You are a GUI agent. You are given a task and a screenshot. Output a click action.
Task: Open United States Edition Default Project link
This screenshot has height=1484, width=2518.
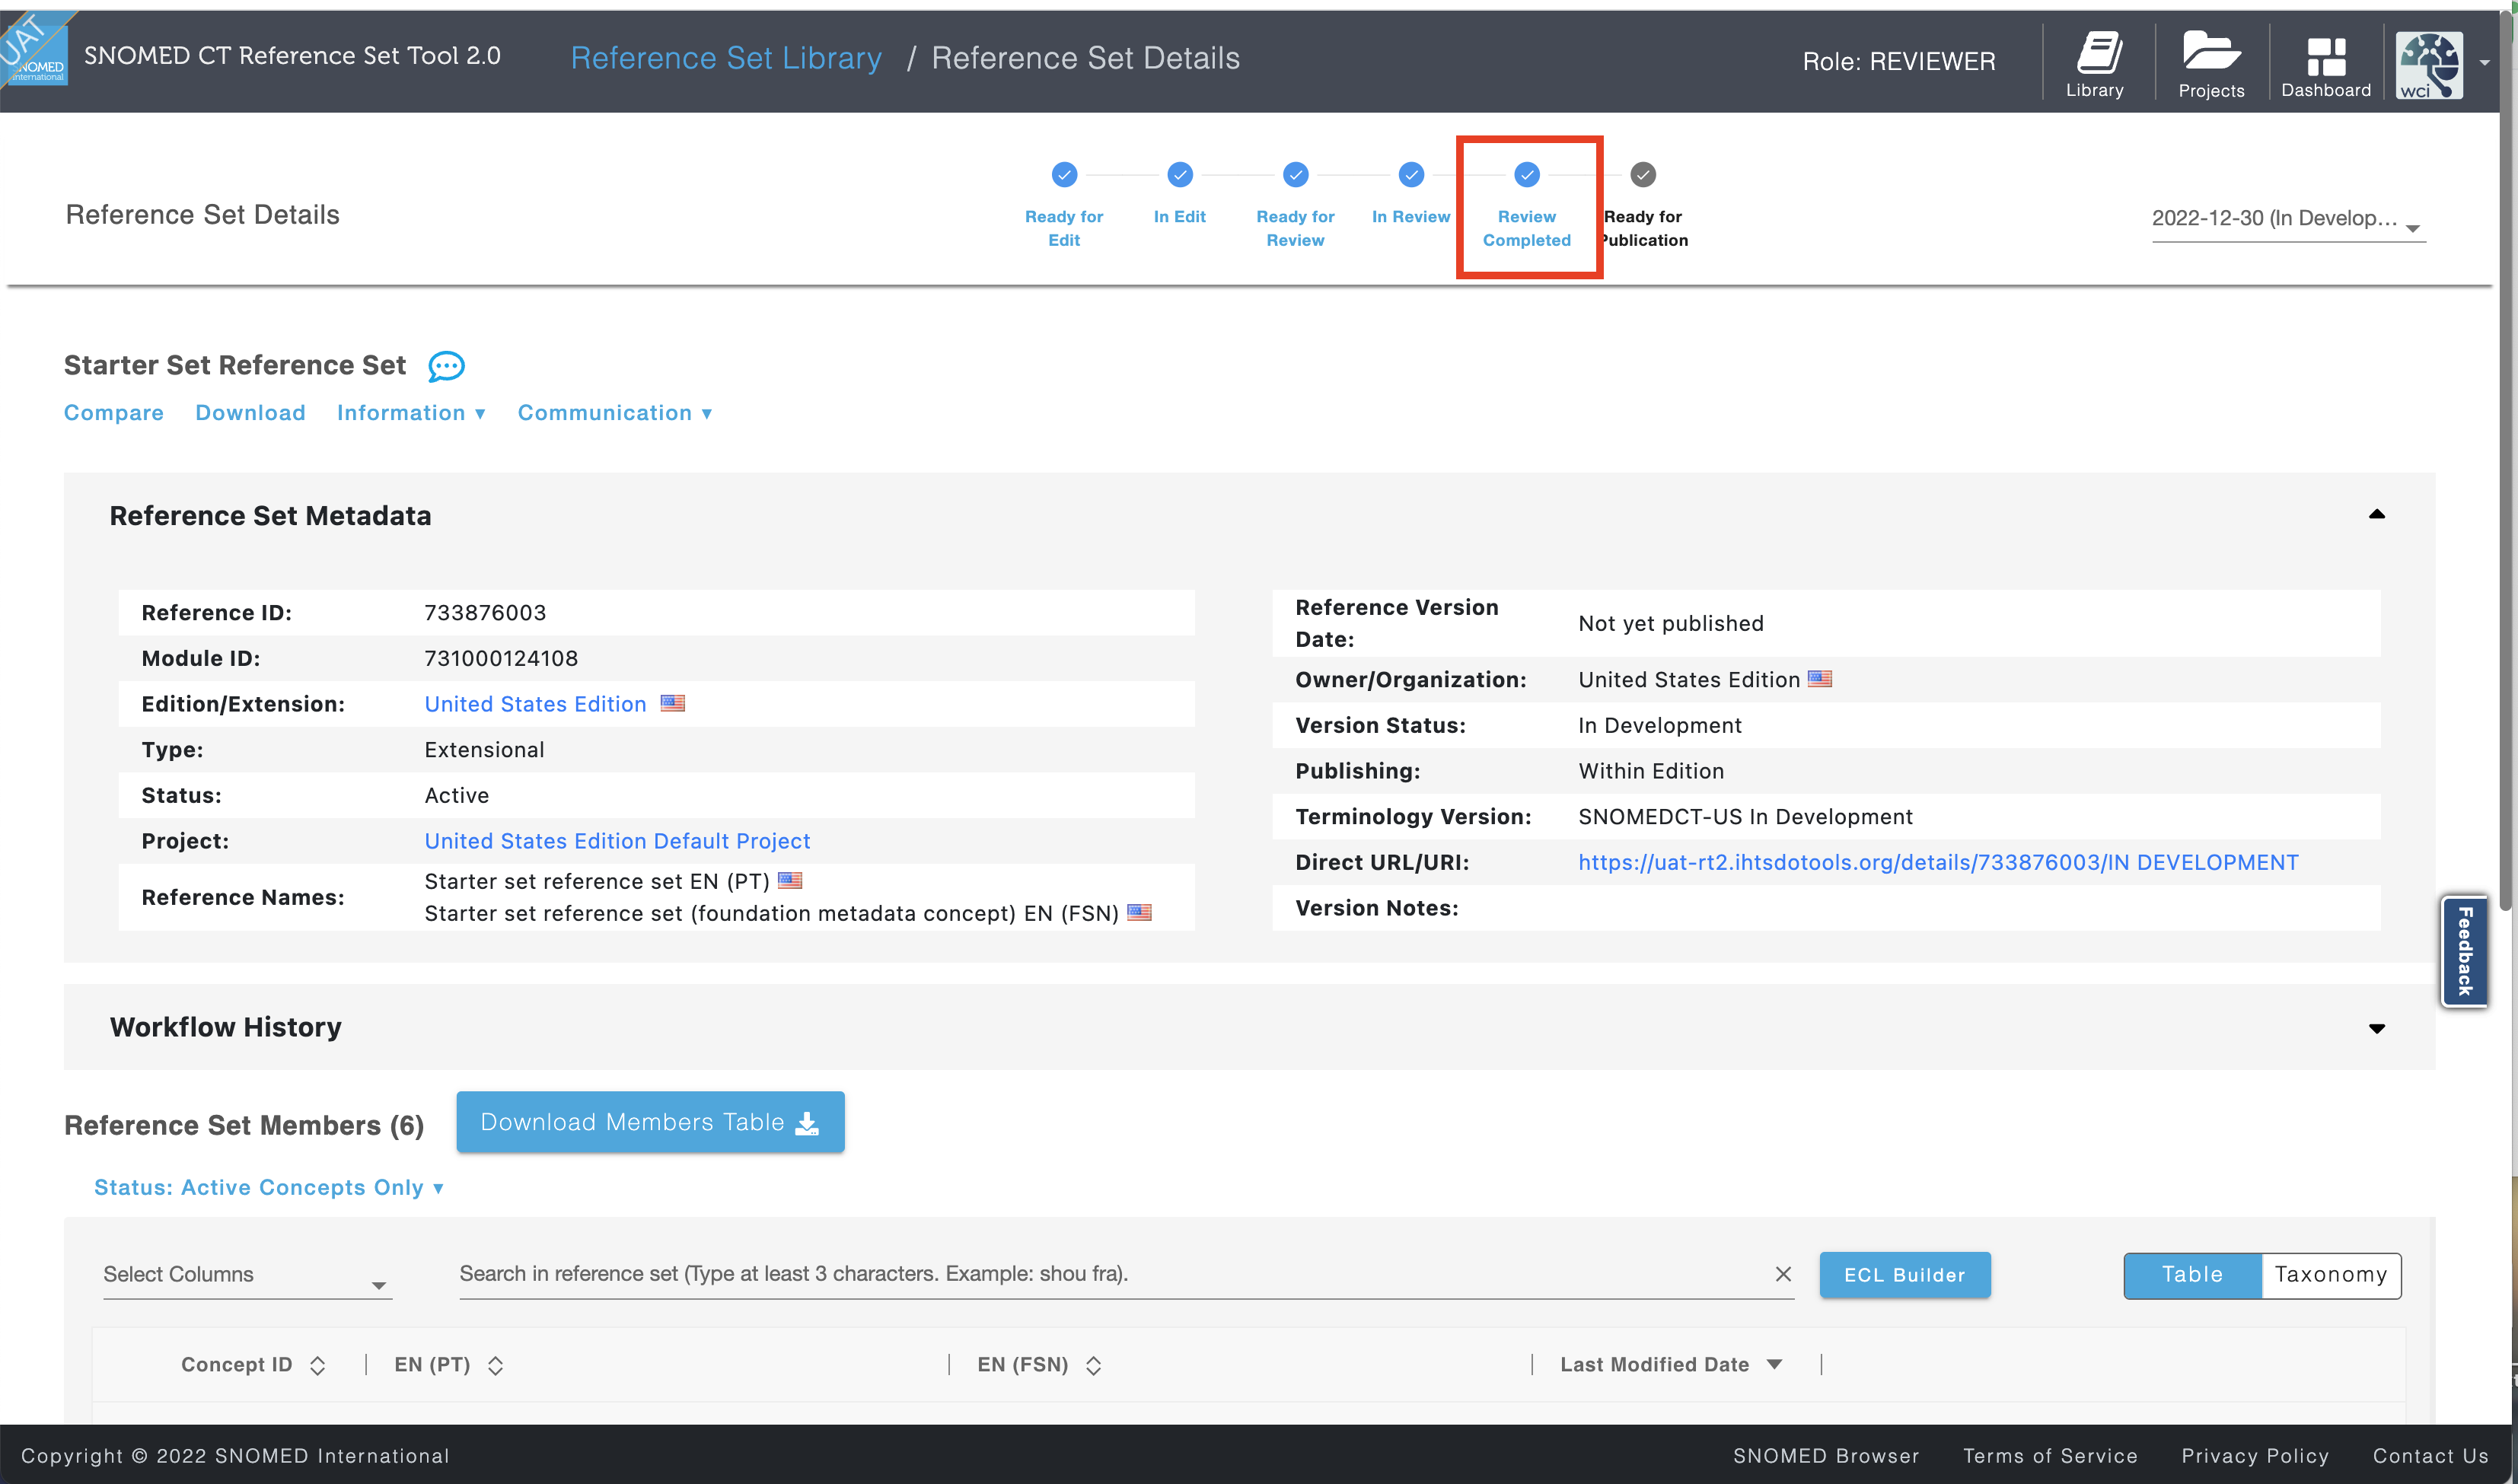617,841
